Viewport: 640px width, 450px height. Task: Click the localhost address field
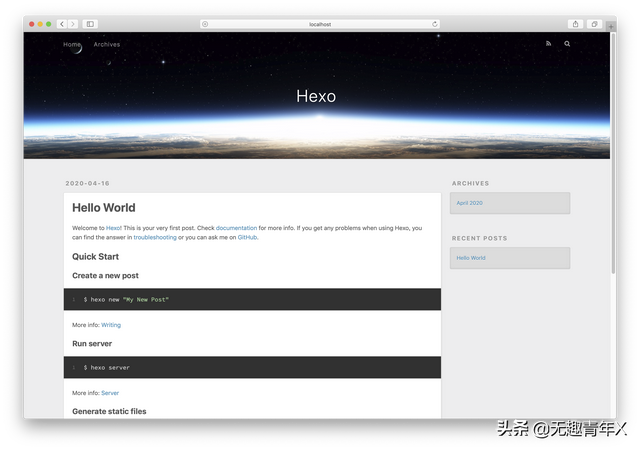(x=320, y=24)
